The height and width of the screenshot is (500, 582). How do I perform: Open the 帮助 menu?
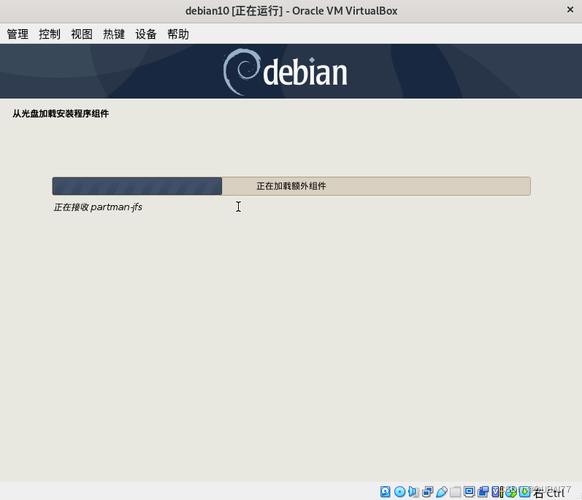[x=178, y=34]
